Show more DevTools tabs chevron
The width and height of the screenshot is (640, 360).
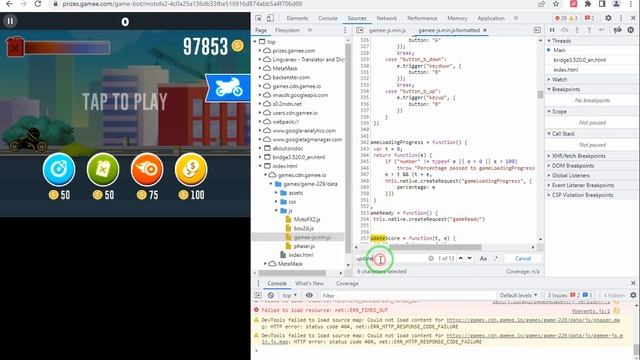[x=516, y=18]
